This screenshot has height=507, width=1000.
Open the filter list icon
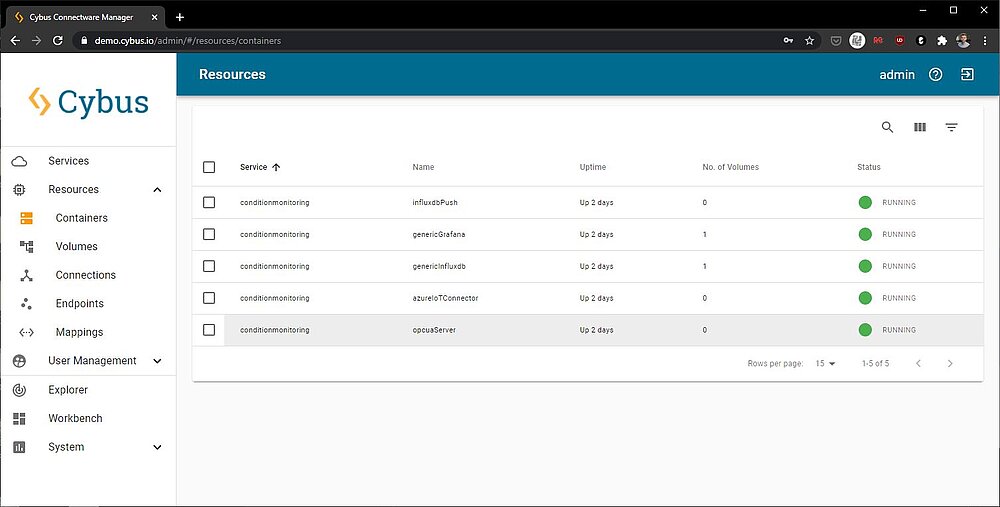click(x=951, y=127)
